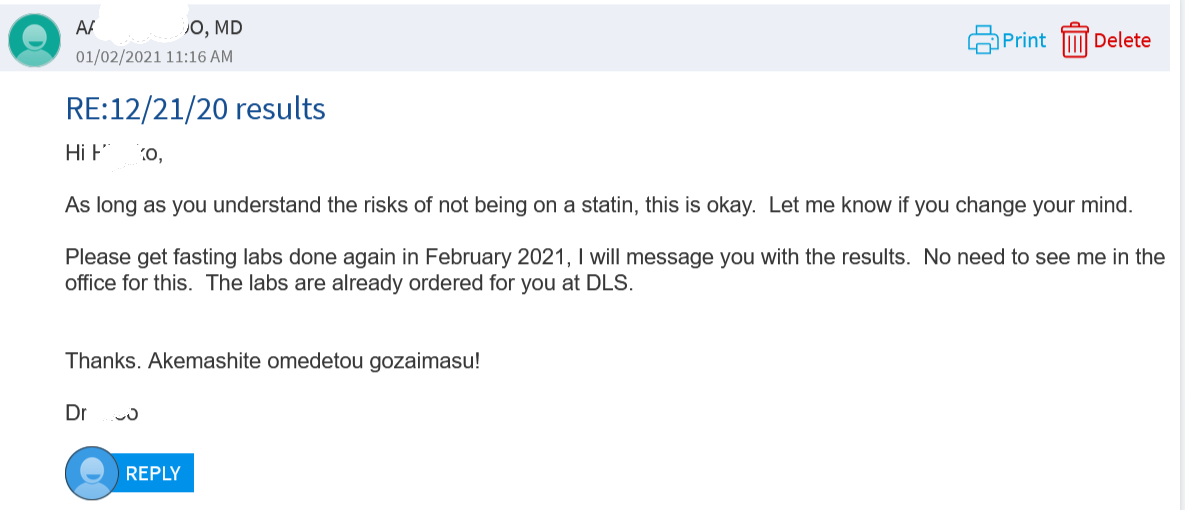Click the sender's green avatar icon
The height and width of the screenshot is (510, 1185).
[x=34, y=40]
